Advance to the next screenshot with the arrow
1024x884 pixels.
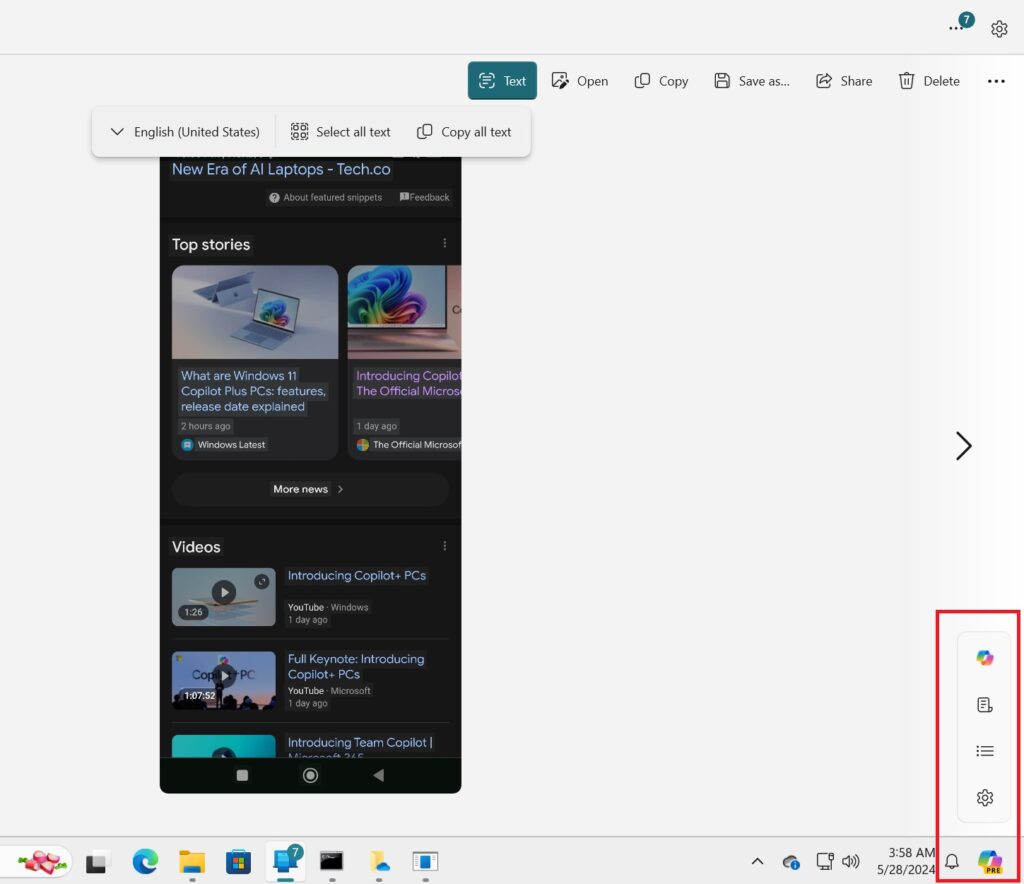[963, 446]
